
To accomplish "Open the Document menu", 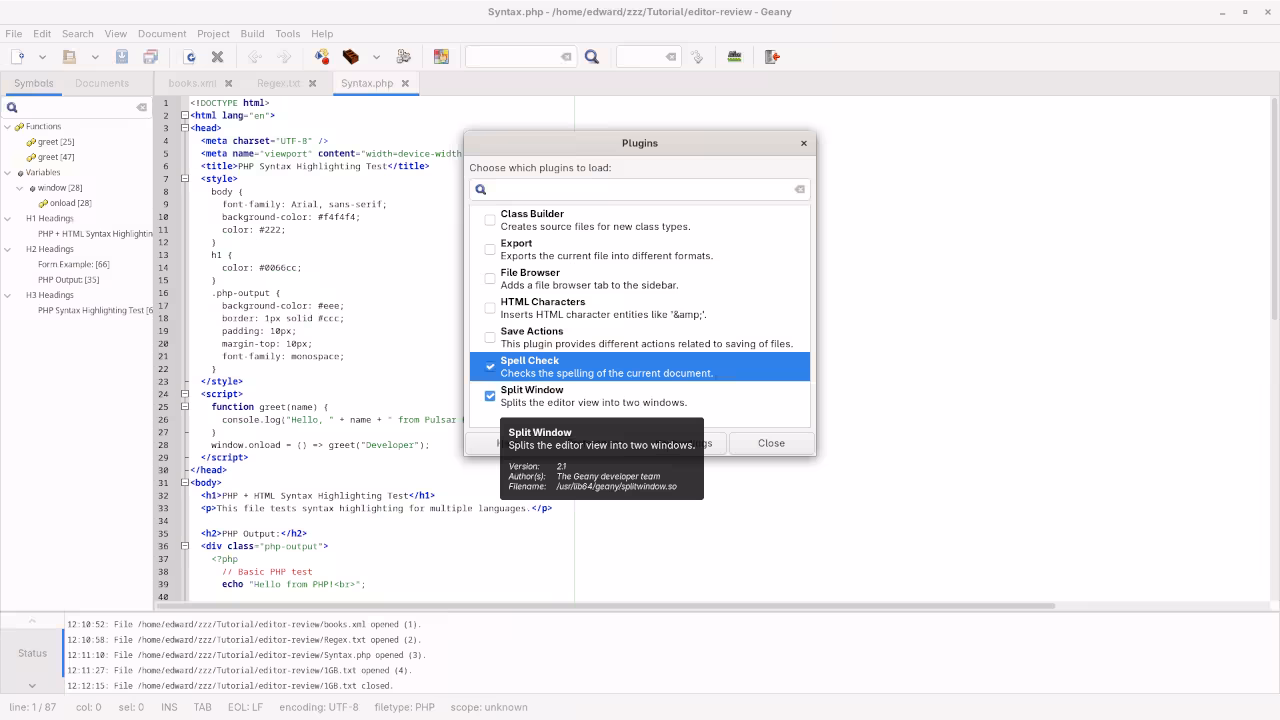I will (x=162, y=33).
